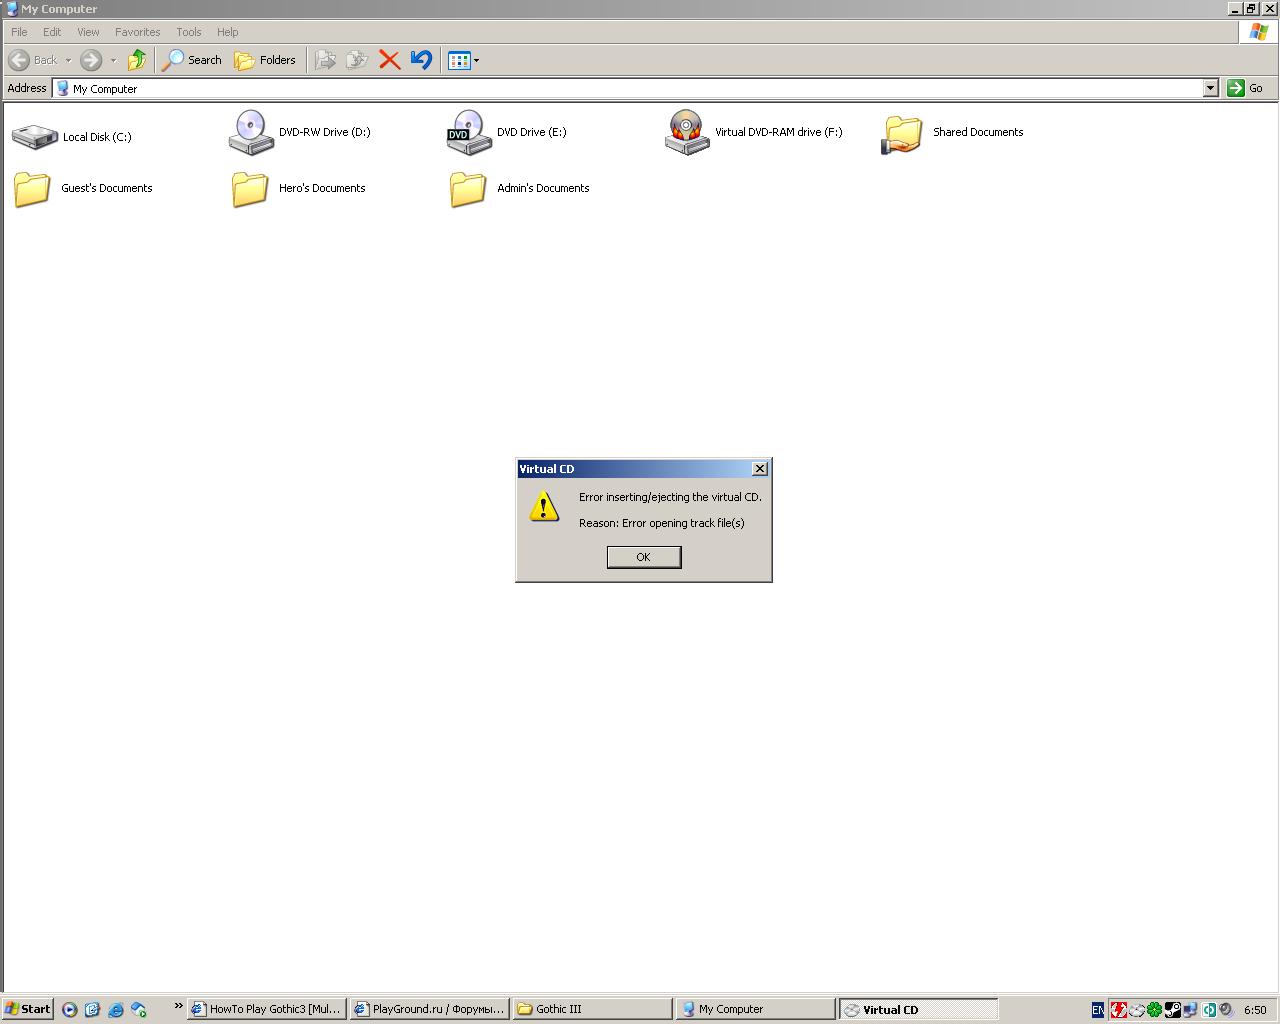Click the Virtual CD disc tray icon
Screen dimensions: 1280x1024
(1136, 1010)
